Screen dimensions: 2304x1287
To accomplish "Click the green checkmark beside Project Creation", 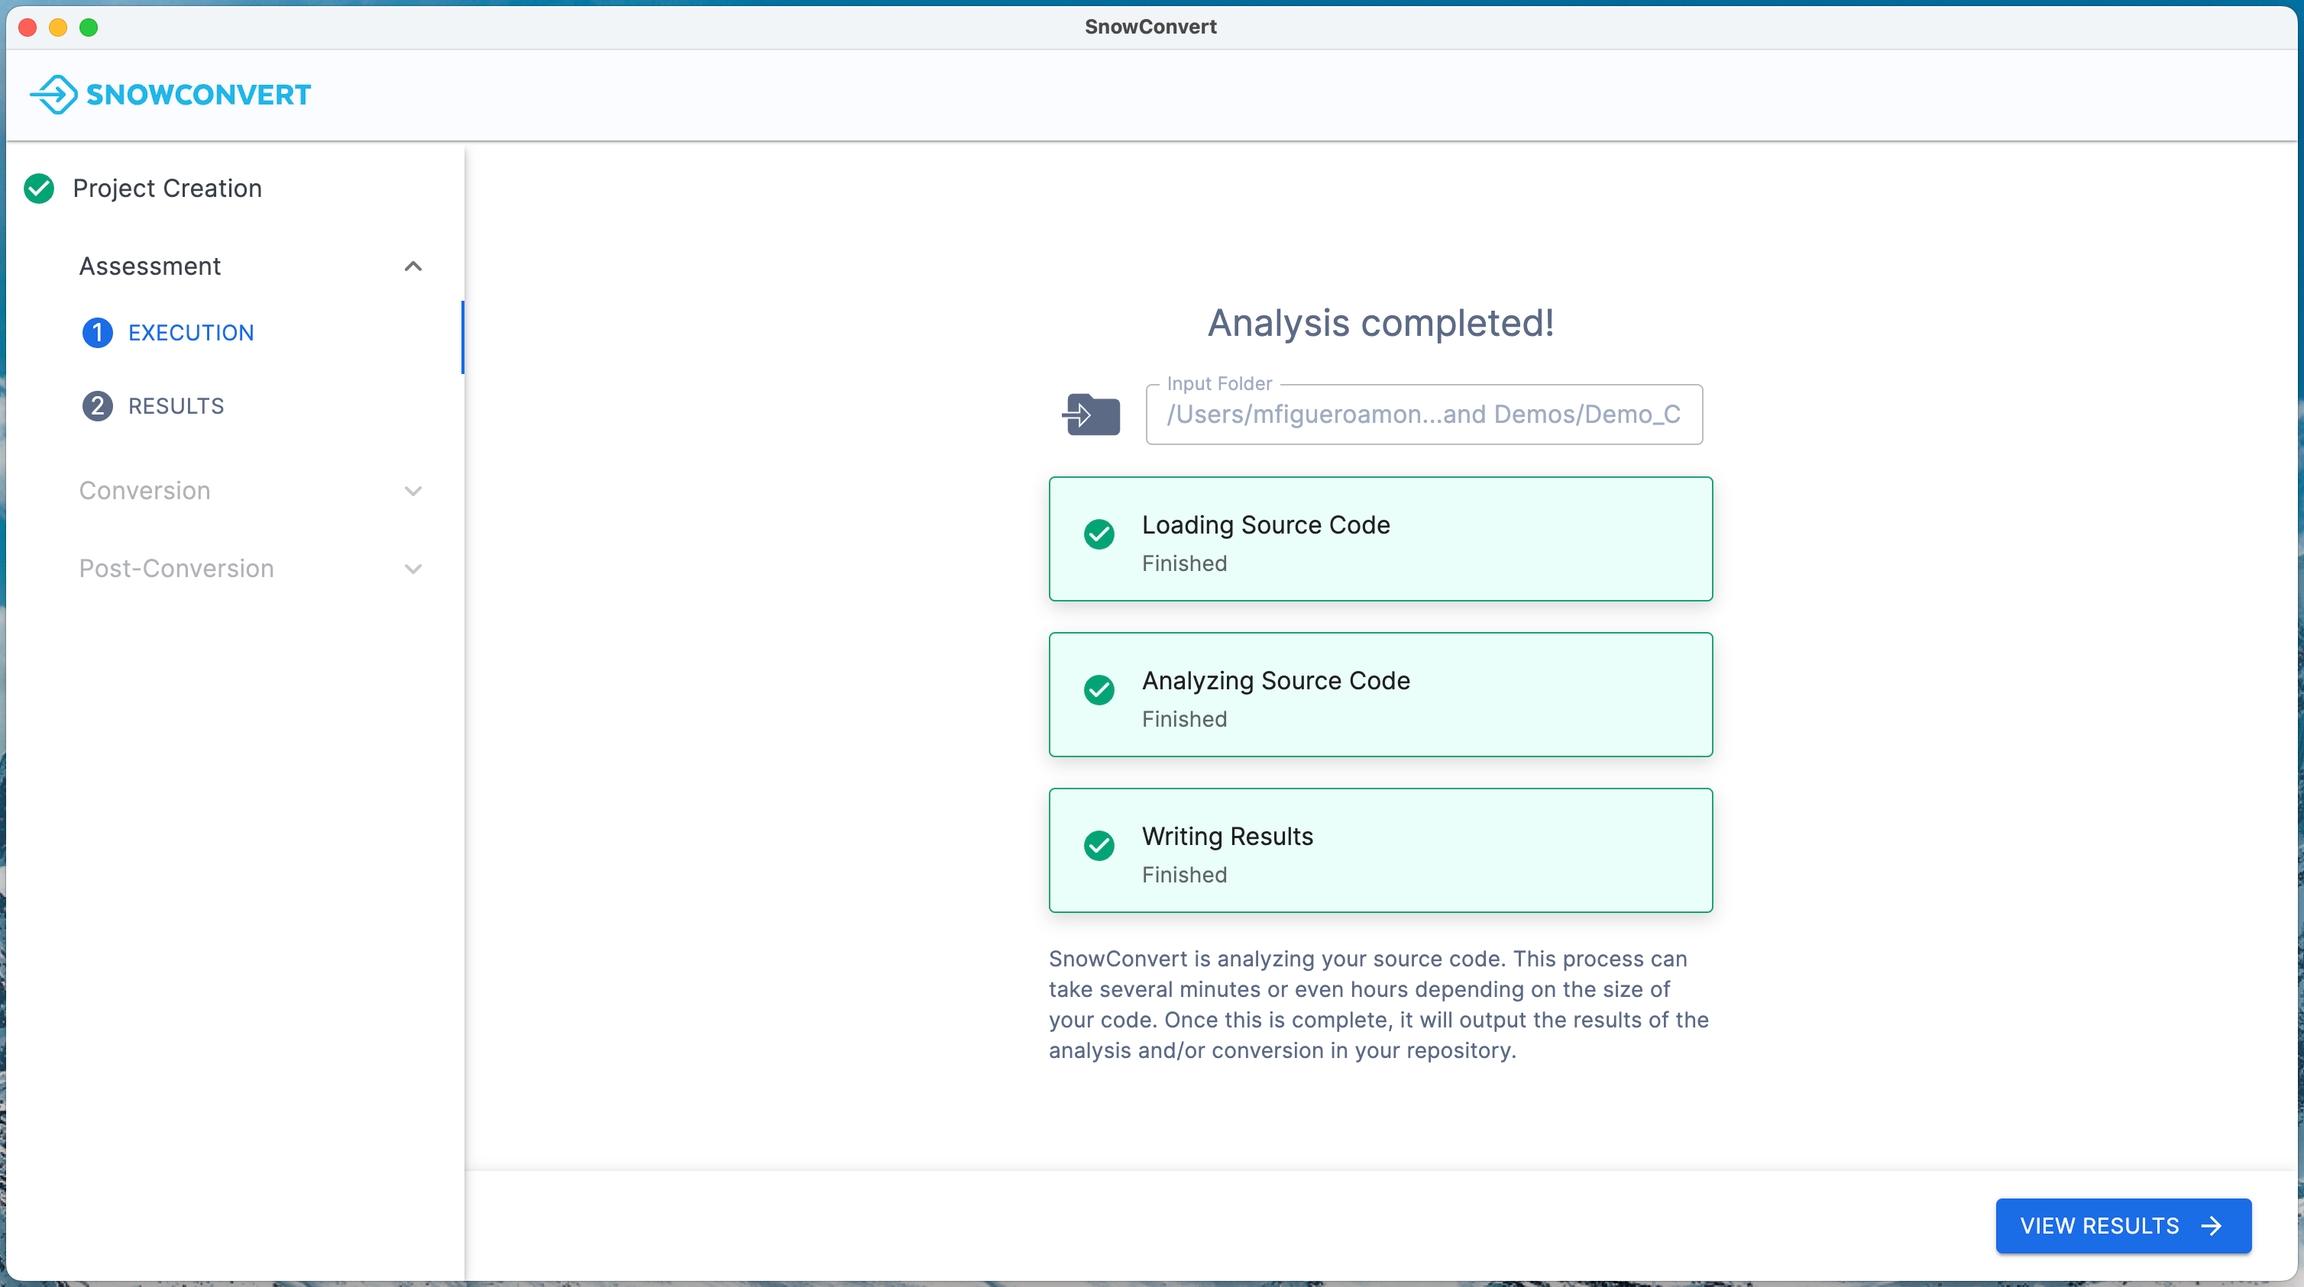I will 39,189.
